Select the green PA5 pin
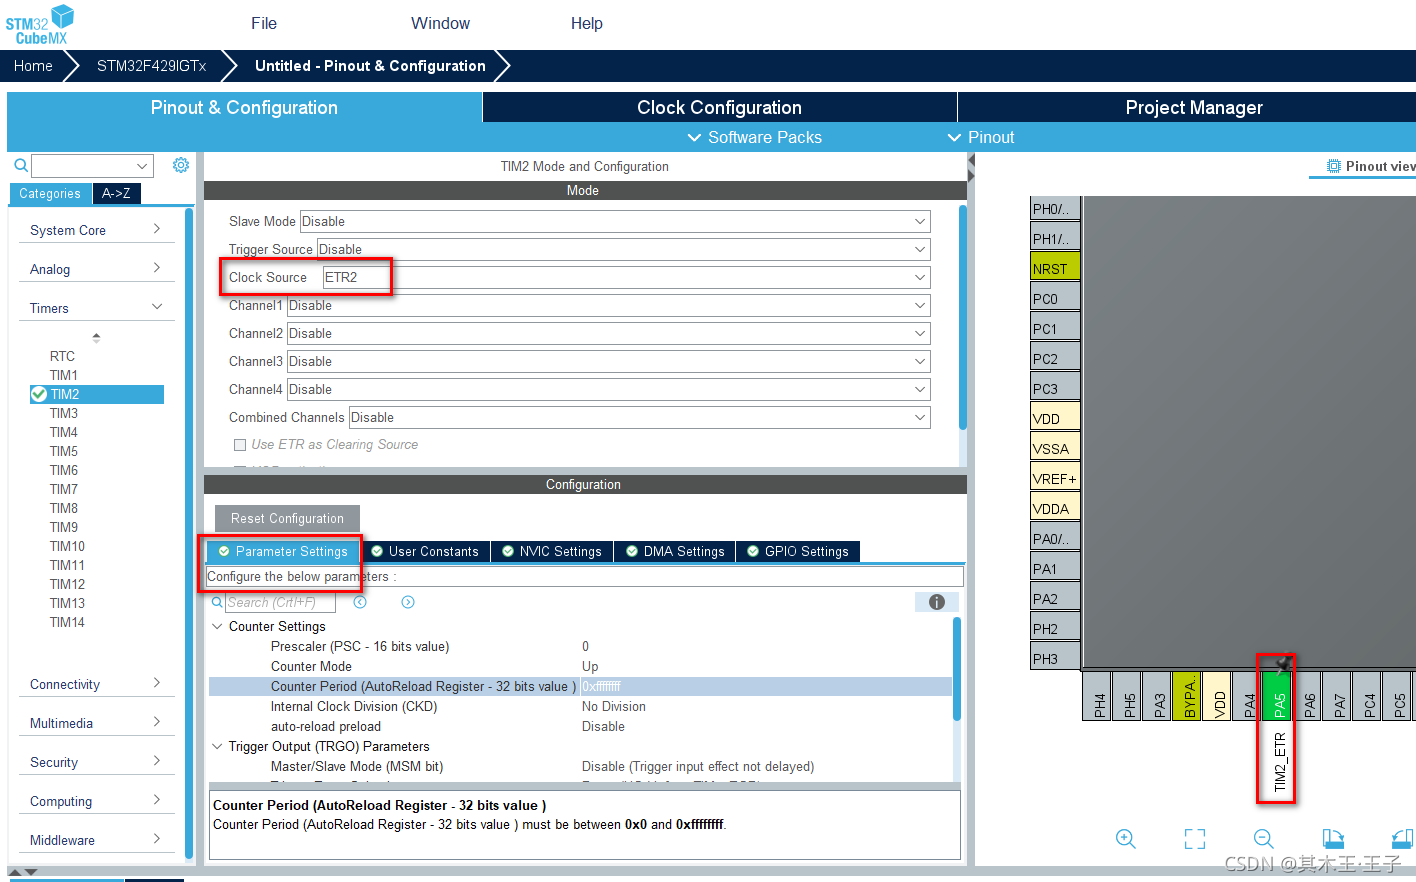The height and width of the screenshot is (882, 1416). click(x=1279, y=695)
